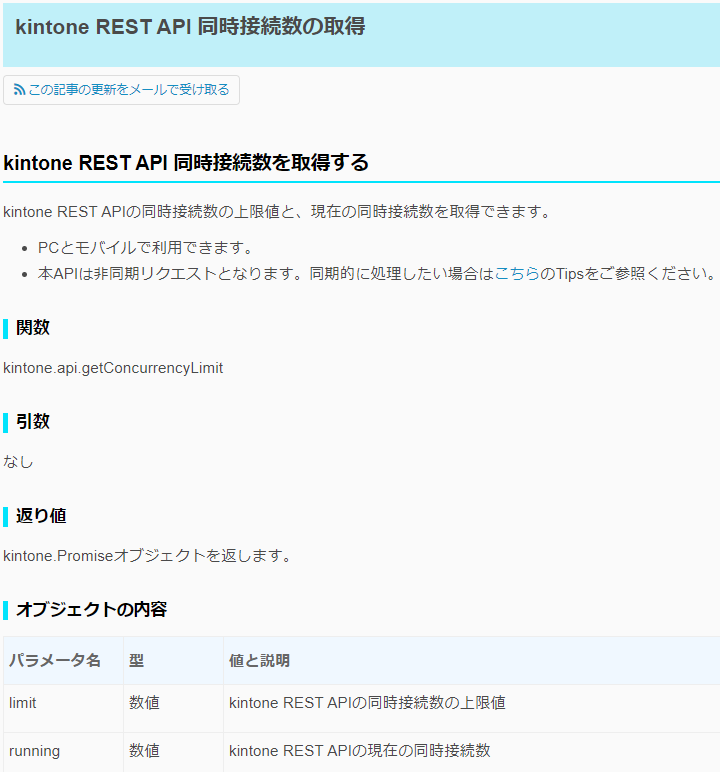Select the running parameter cell
The height and width of the screenshot is (772, 720).
[x=64, y=752]
